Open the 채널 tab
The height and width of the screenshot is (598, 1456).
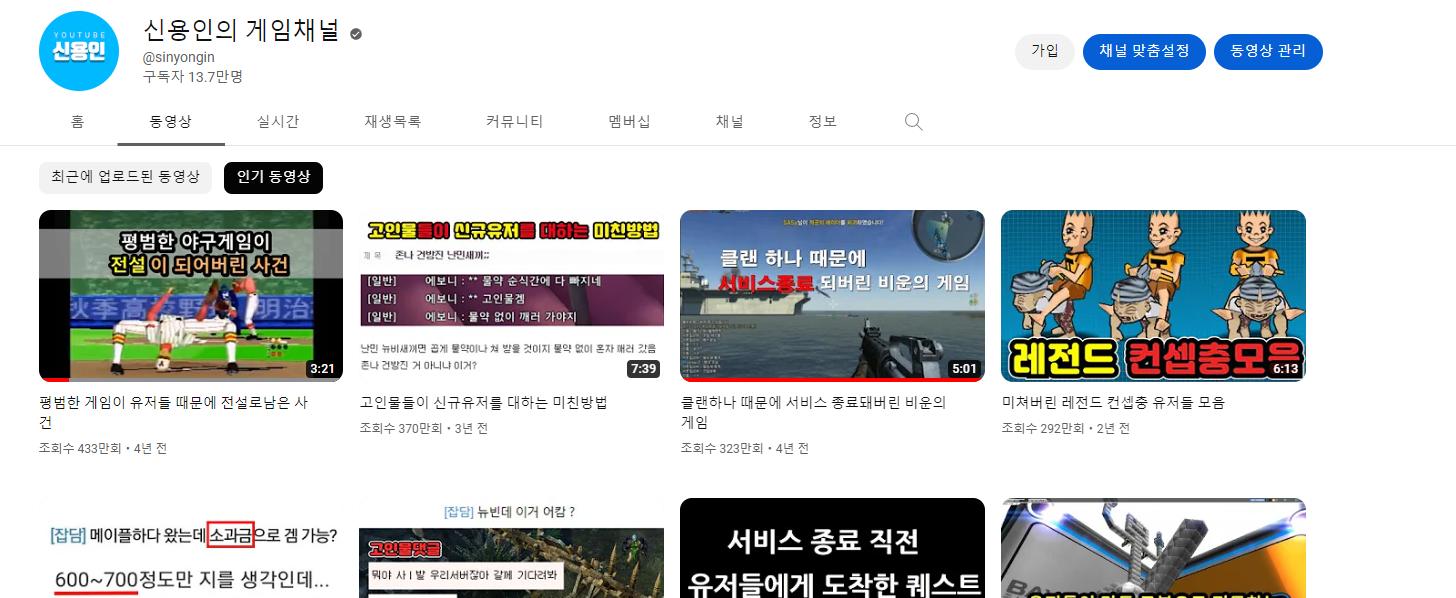tap(729, 121)
